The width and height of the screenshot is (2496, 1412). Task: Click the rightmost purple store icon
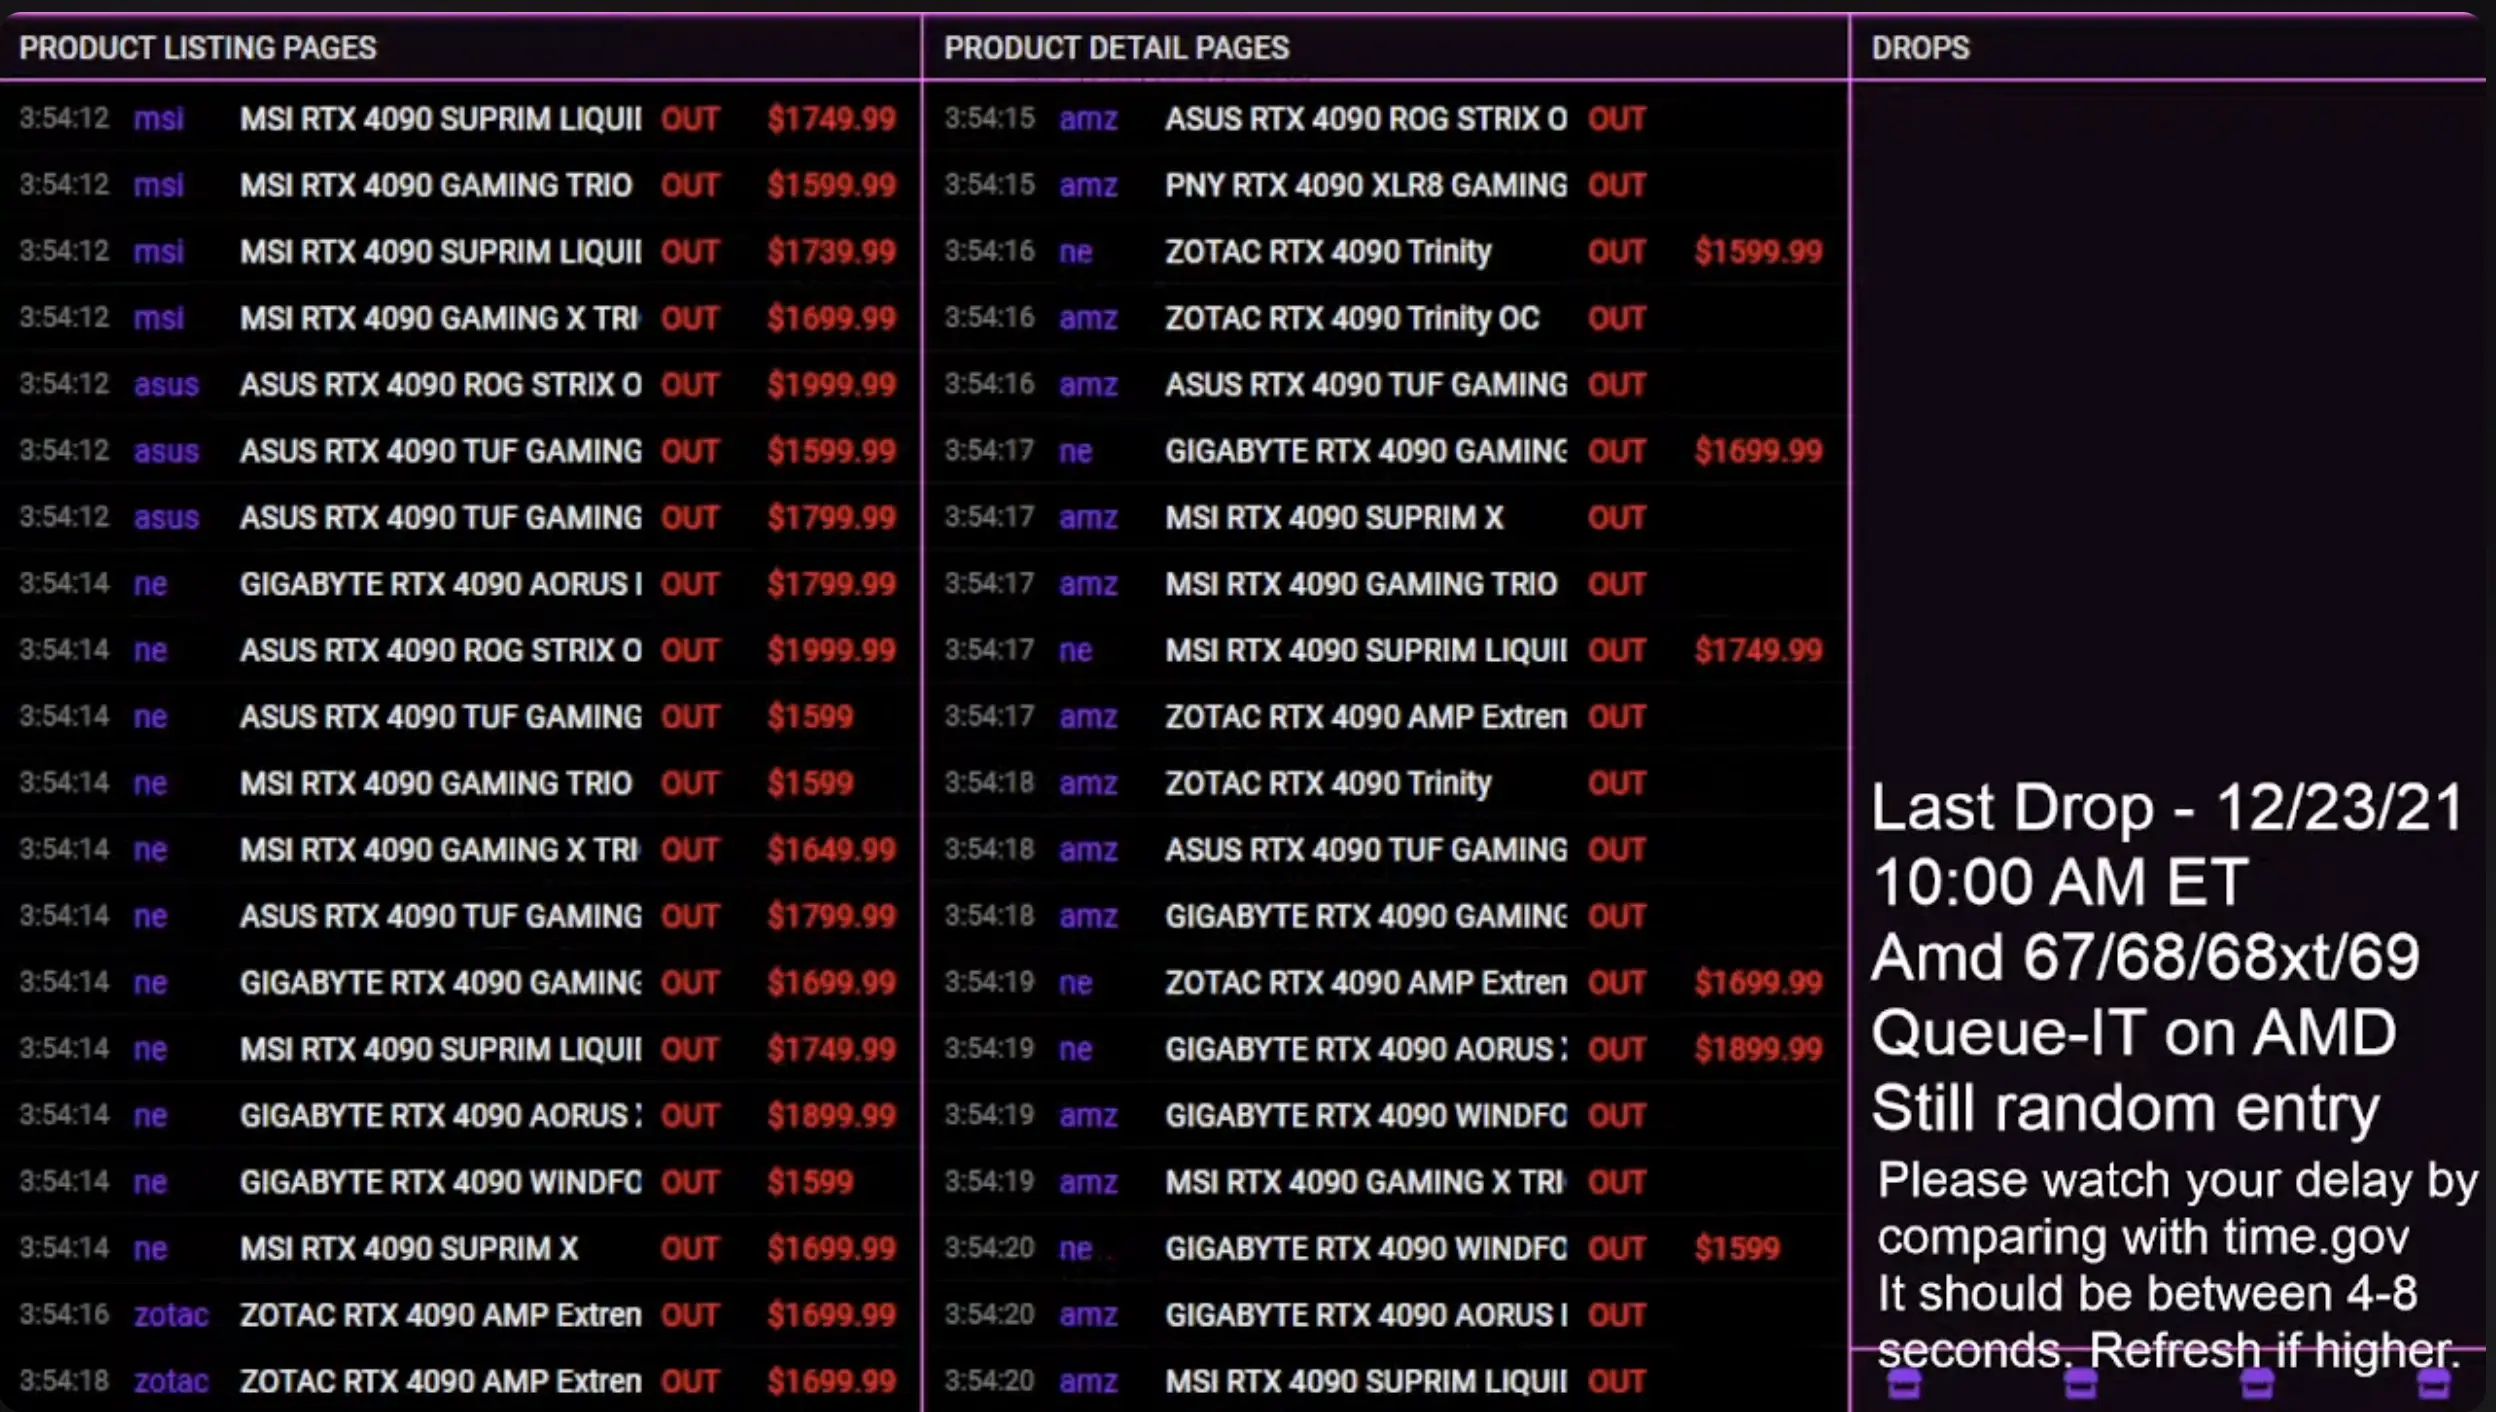click(2433, 1385)
